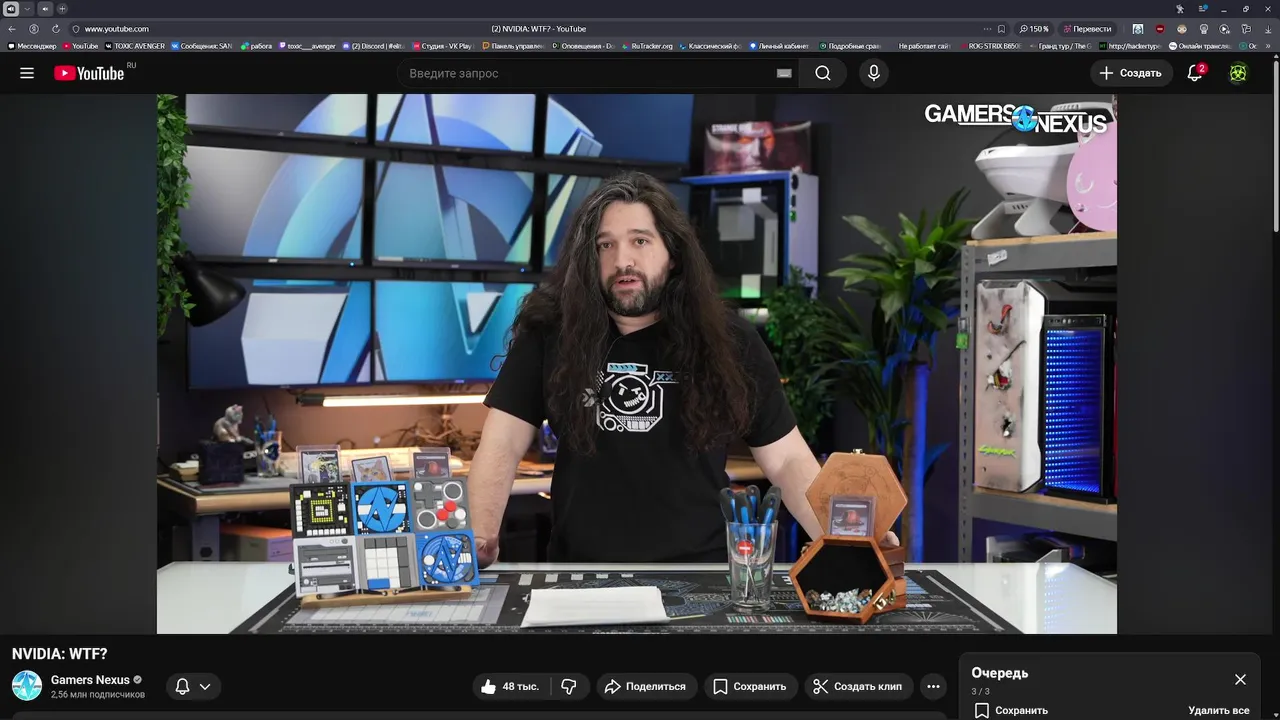Open the TOXIC AVENGER bookmark
The image size is (1280, 720).
click(135, 45)
